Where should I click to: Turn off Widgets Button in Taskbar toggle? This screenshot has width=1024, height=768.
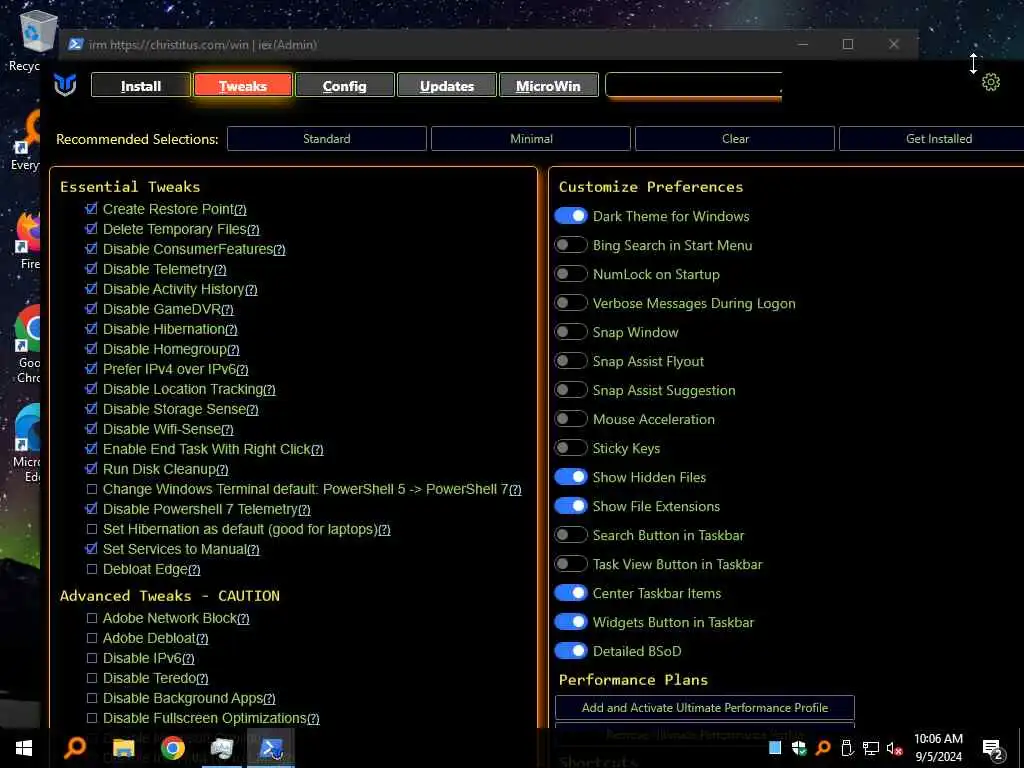[571, 622]
